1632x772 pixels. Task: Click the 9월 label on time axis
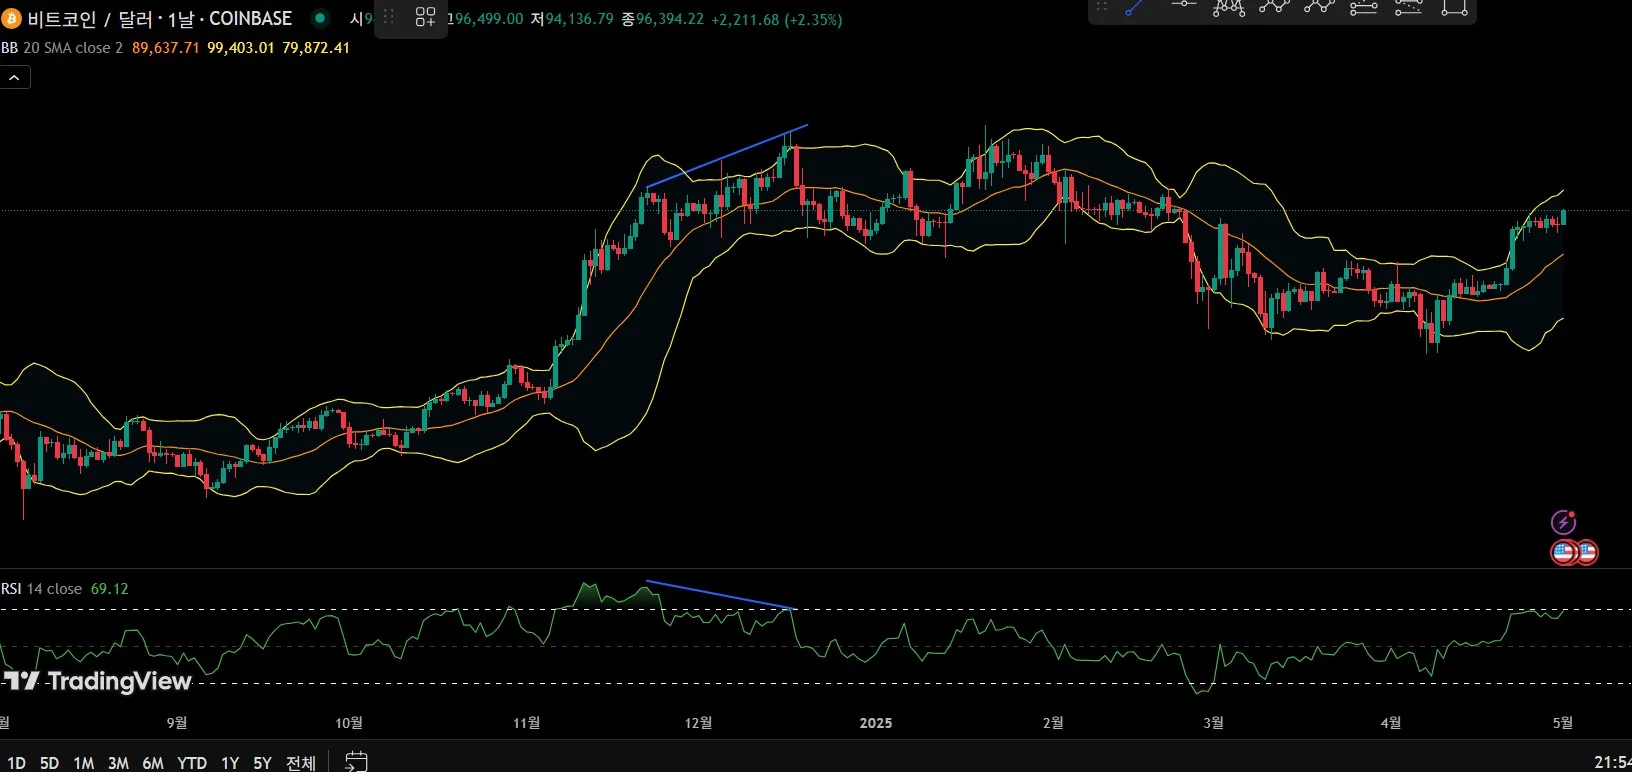click(x=177, y=723)
